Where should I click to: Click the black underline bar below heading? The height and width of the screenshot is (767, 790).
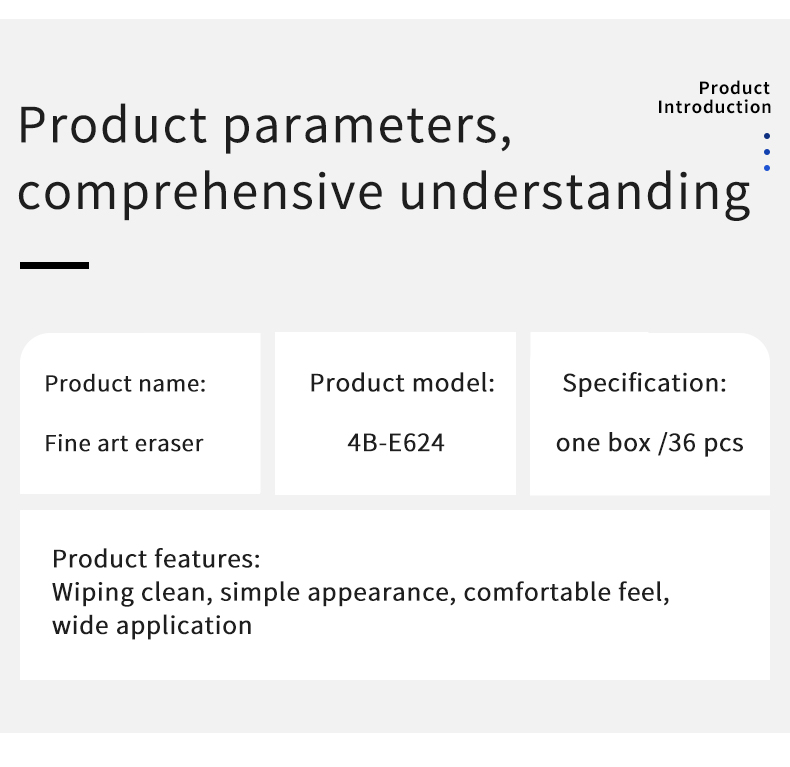click(x=54, y=265)
